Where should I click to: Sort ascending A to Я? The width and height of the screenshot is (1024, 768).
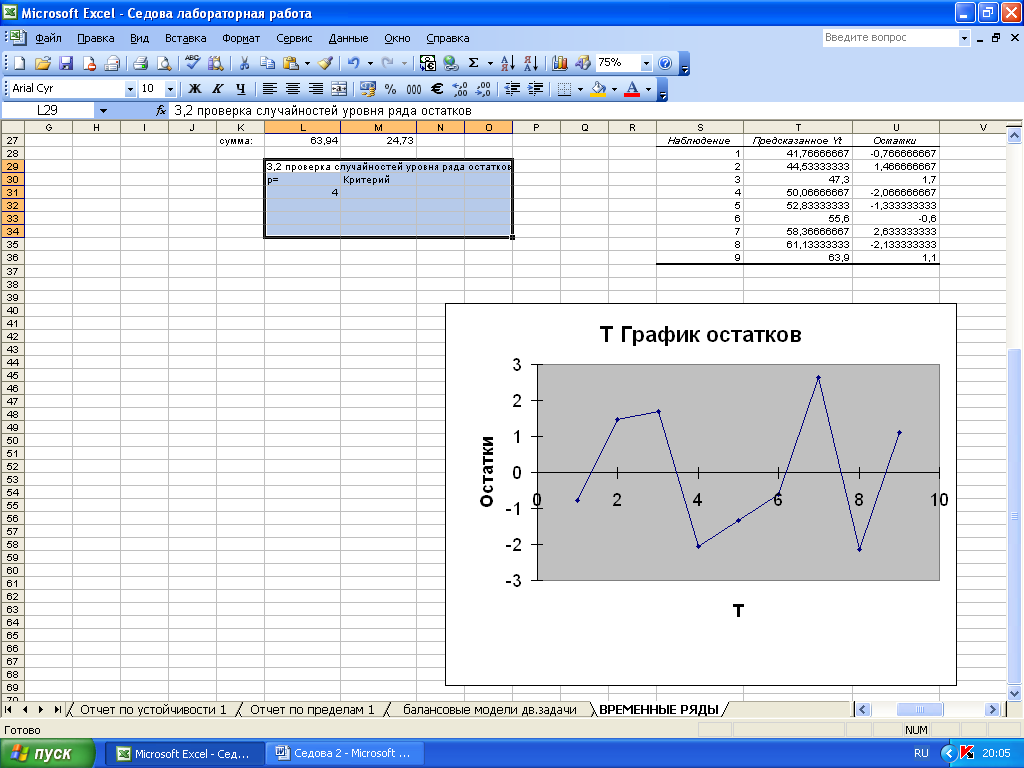[508, 63]
